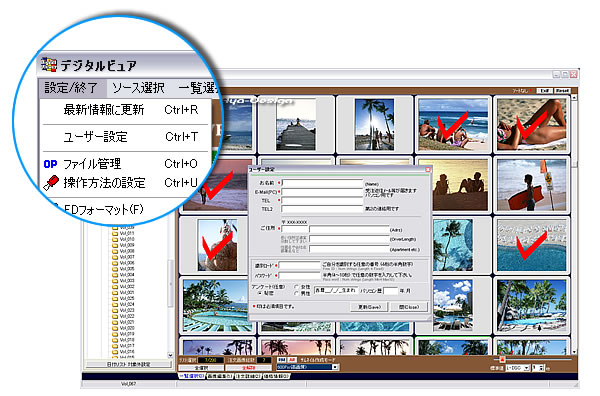Click the 閉(Close) button in dialog

(409, 307)
